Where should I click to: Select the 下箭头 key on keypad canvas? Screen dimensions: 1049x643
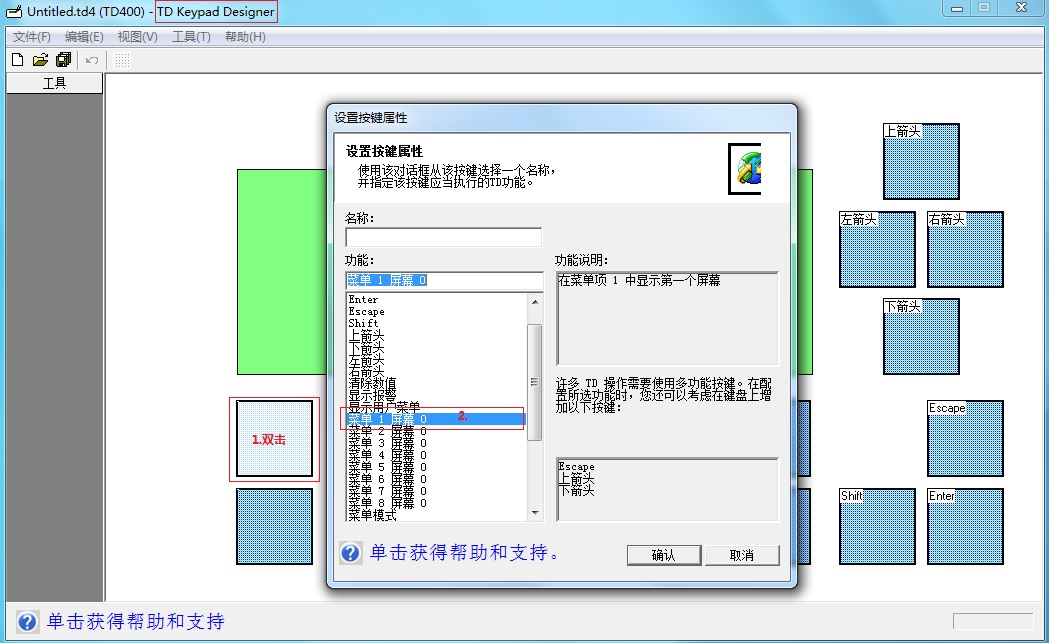click(921, 337)
